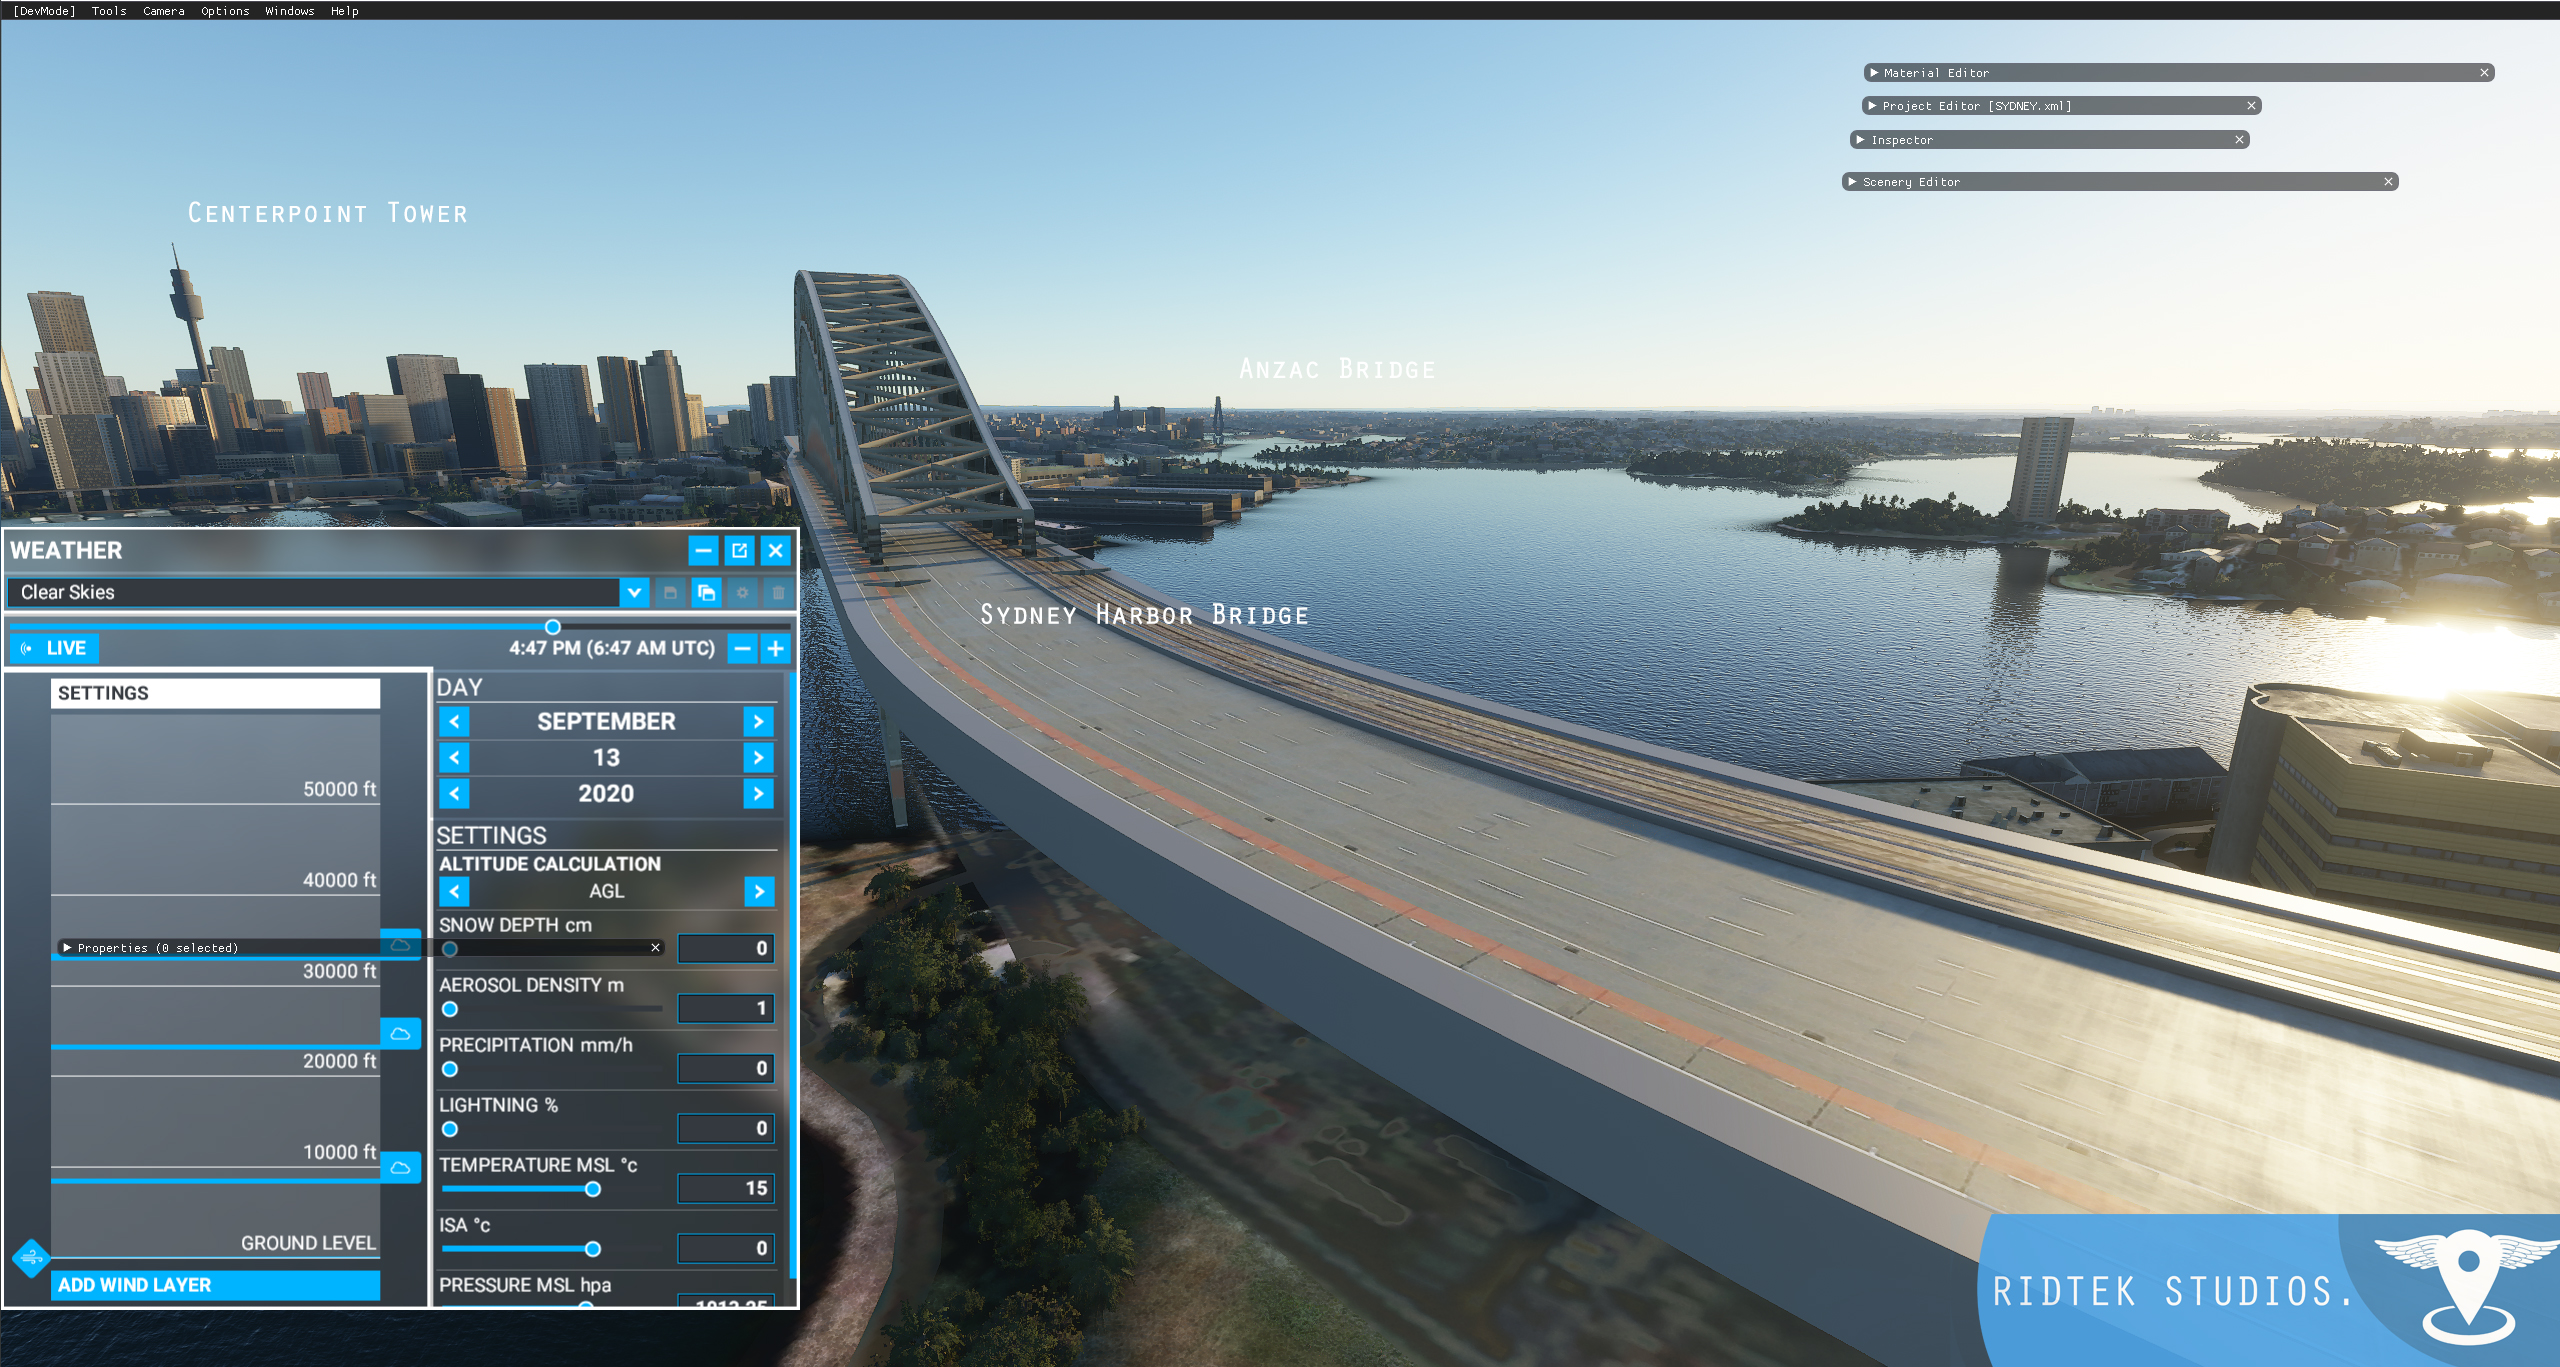Click the Aerosol Density slider handle
Image resolution: width=2560 pixels, height=1367 pixels.
[450, 1009]
